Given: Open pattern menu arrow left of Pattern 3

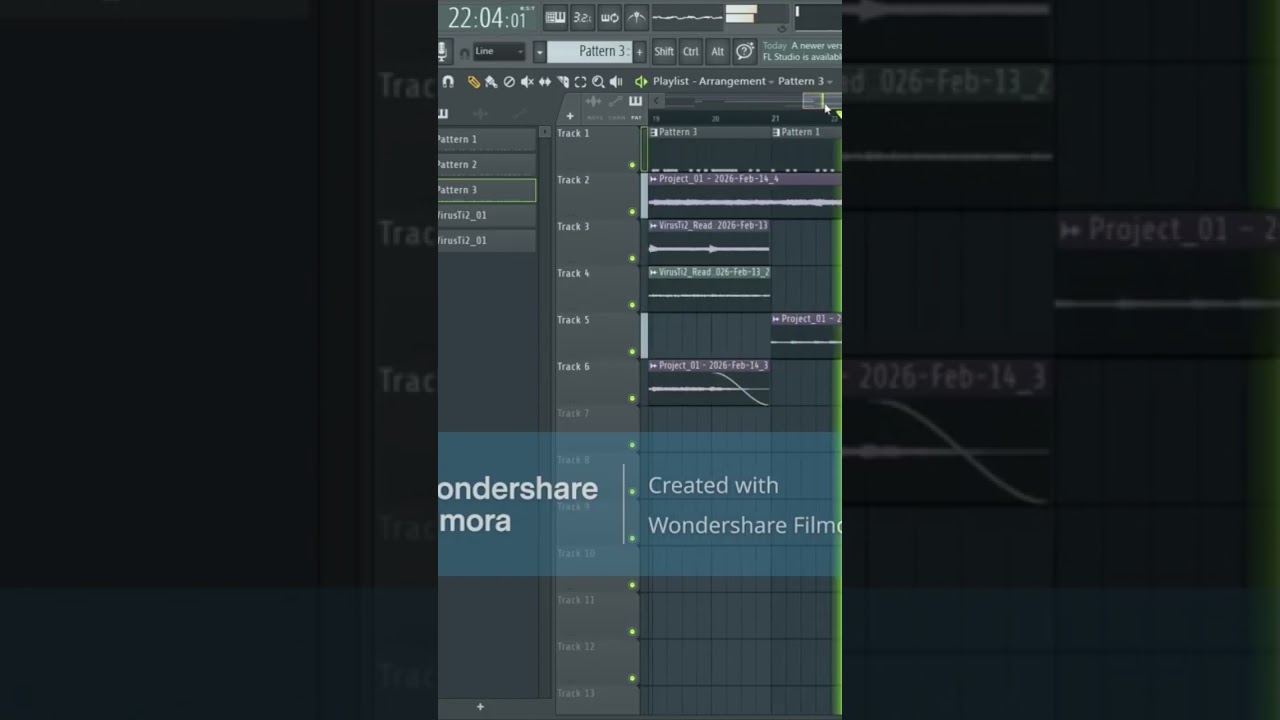Looking at the screenshot, I should click(x=539, y=51).
